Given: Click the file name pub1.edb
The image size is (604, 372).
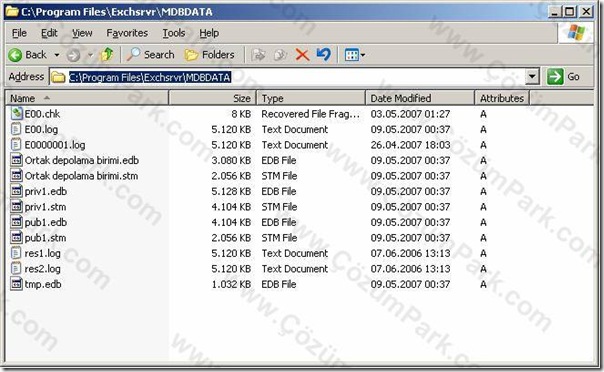Looking at the screenshot, I should pos(46,223).
